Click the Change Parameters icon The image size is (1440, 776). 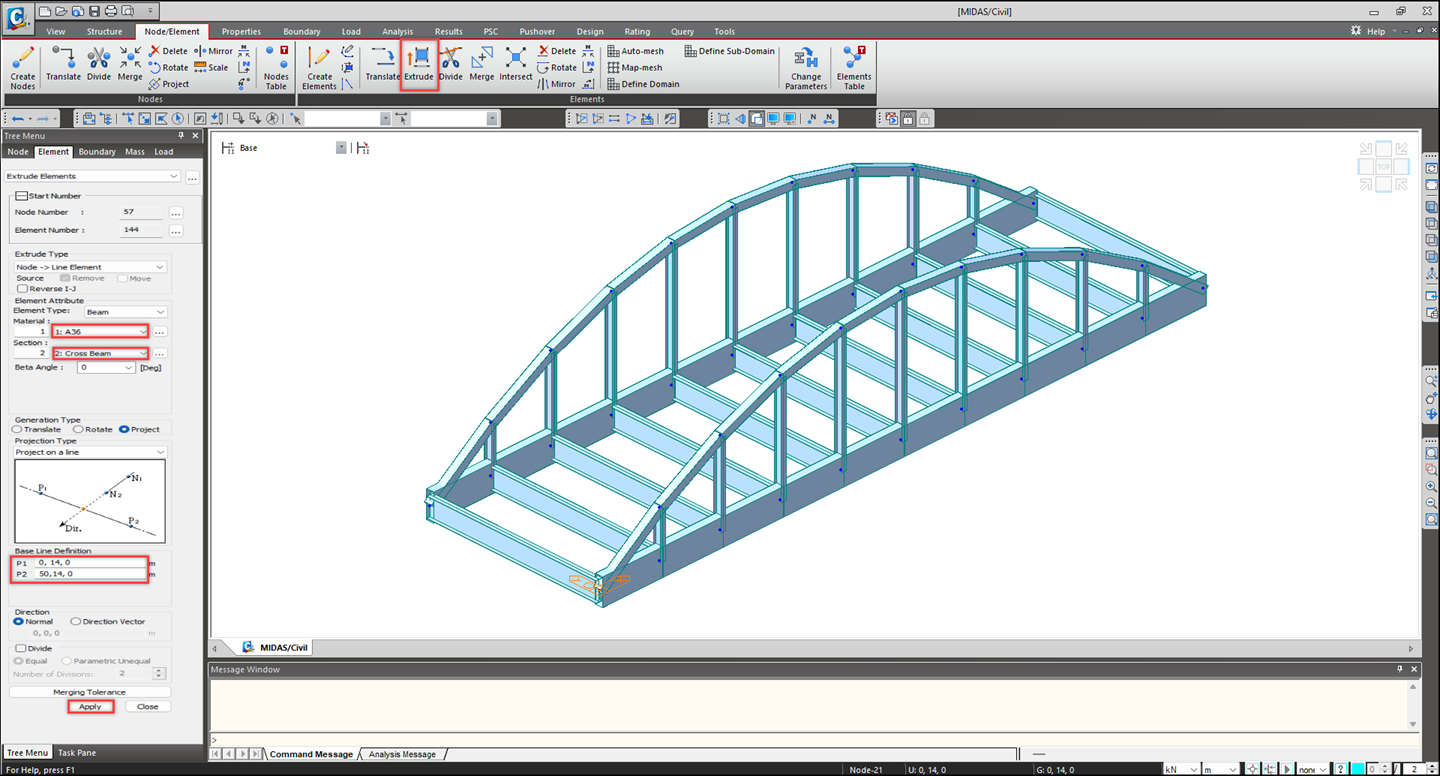click(806, 67)
